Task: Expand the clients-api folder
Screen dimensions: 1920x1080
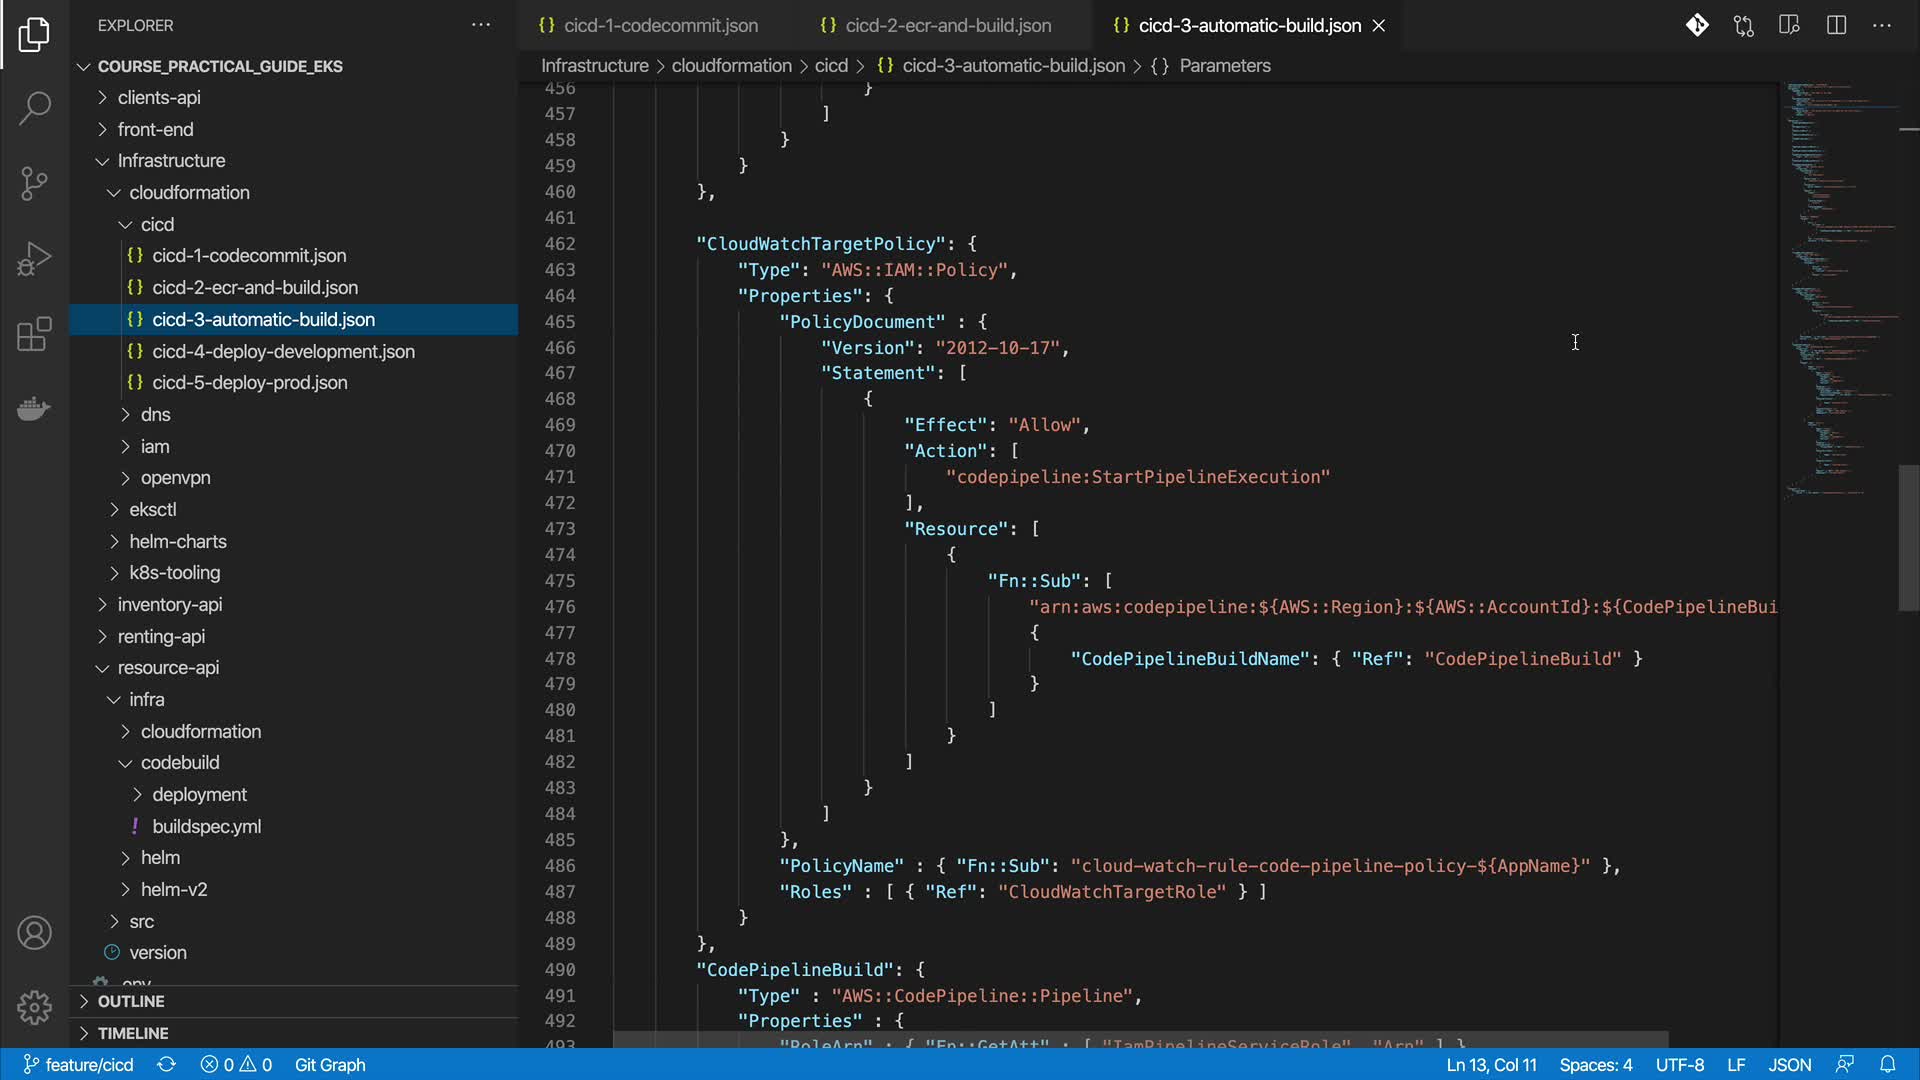Action: [158, 97]
